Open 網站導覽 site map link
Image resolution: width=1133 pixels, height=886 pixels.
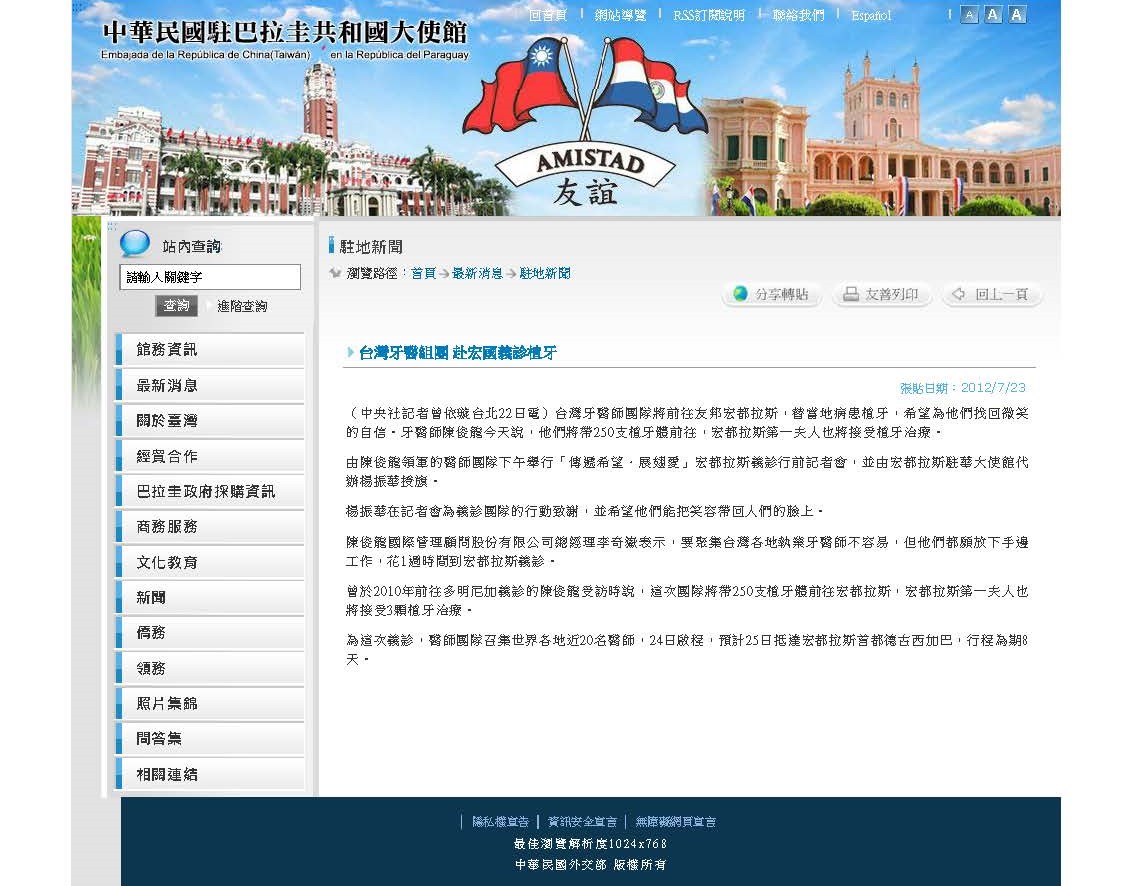pyautogui.click(x=620, y=14)
